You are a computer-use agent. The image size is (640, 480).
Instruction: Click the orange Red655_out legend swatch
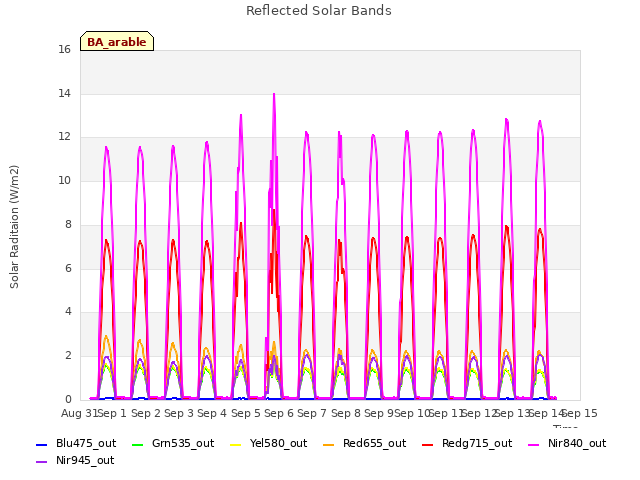329,444
